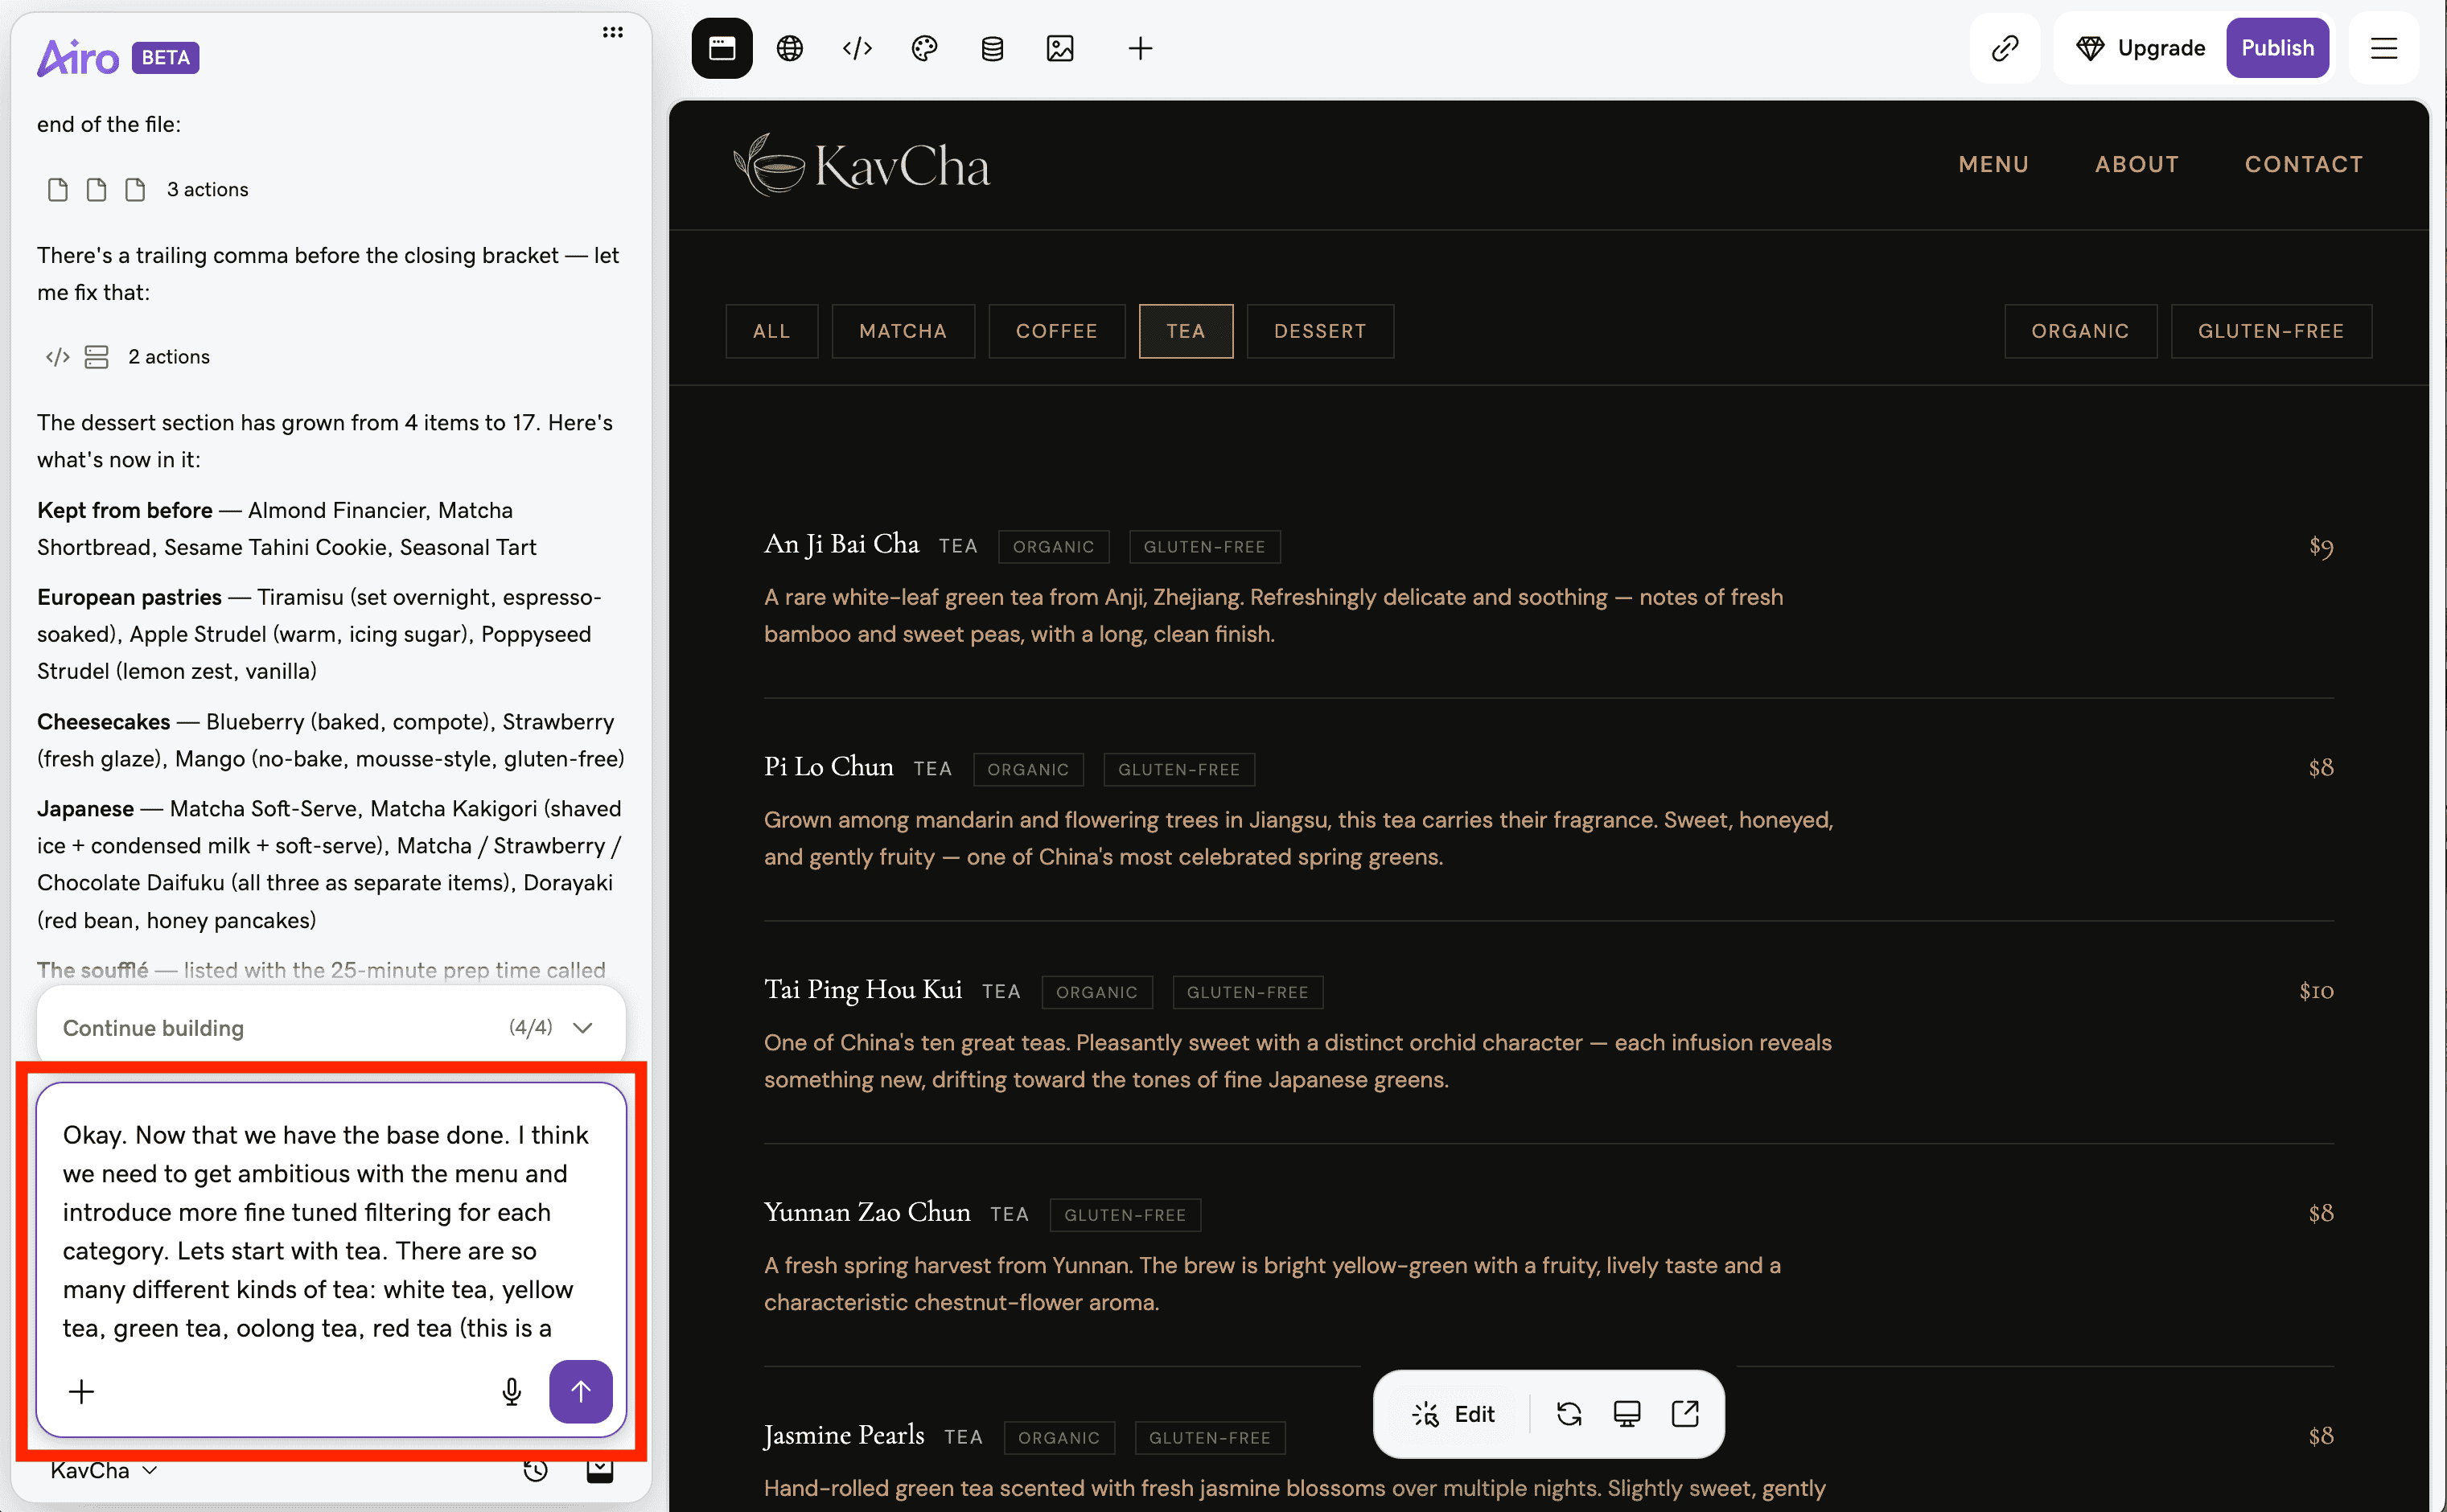The image size is (2447, 1512).
Task: Click the Airo logo
Action: point(78,57)
